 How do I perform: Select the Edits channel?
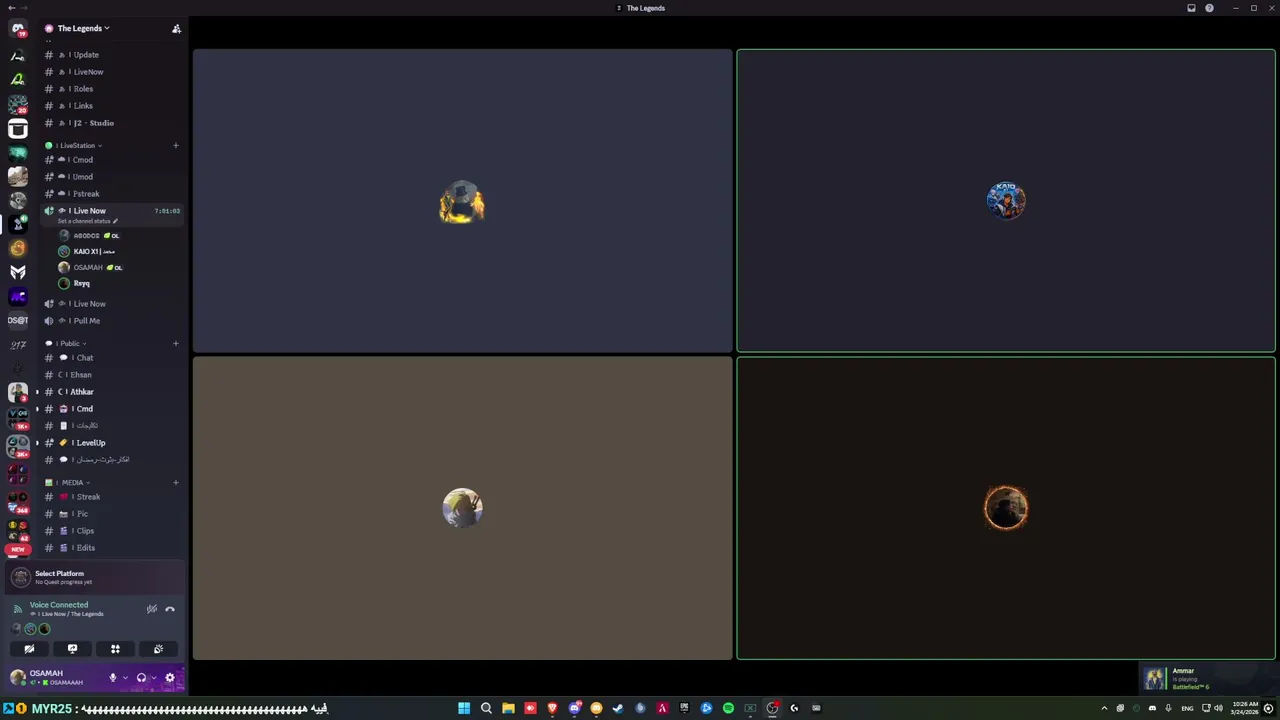tap(112, 548)
